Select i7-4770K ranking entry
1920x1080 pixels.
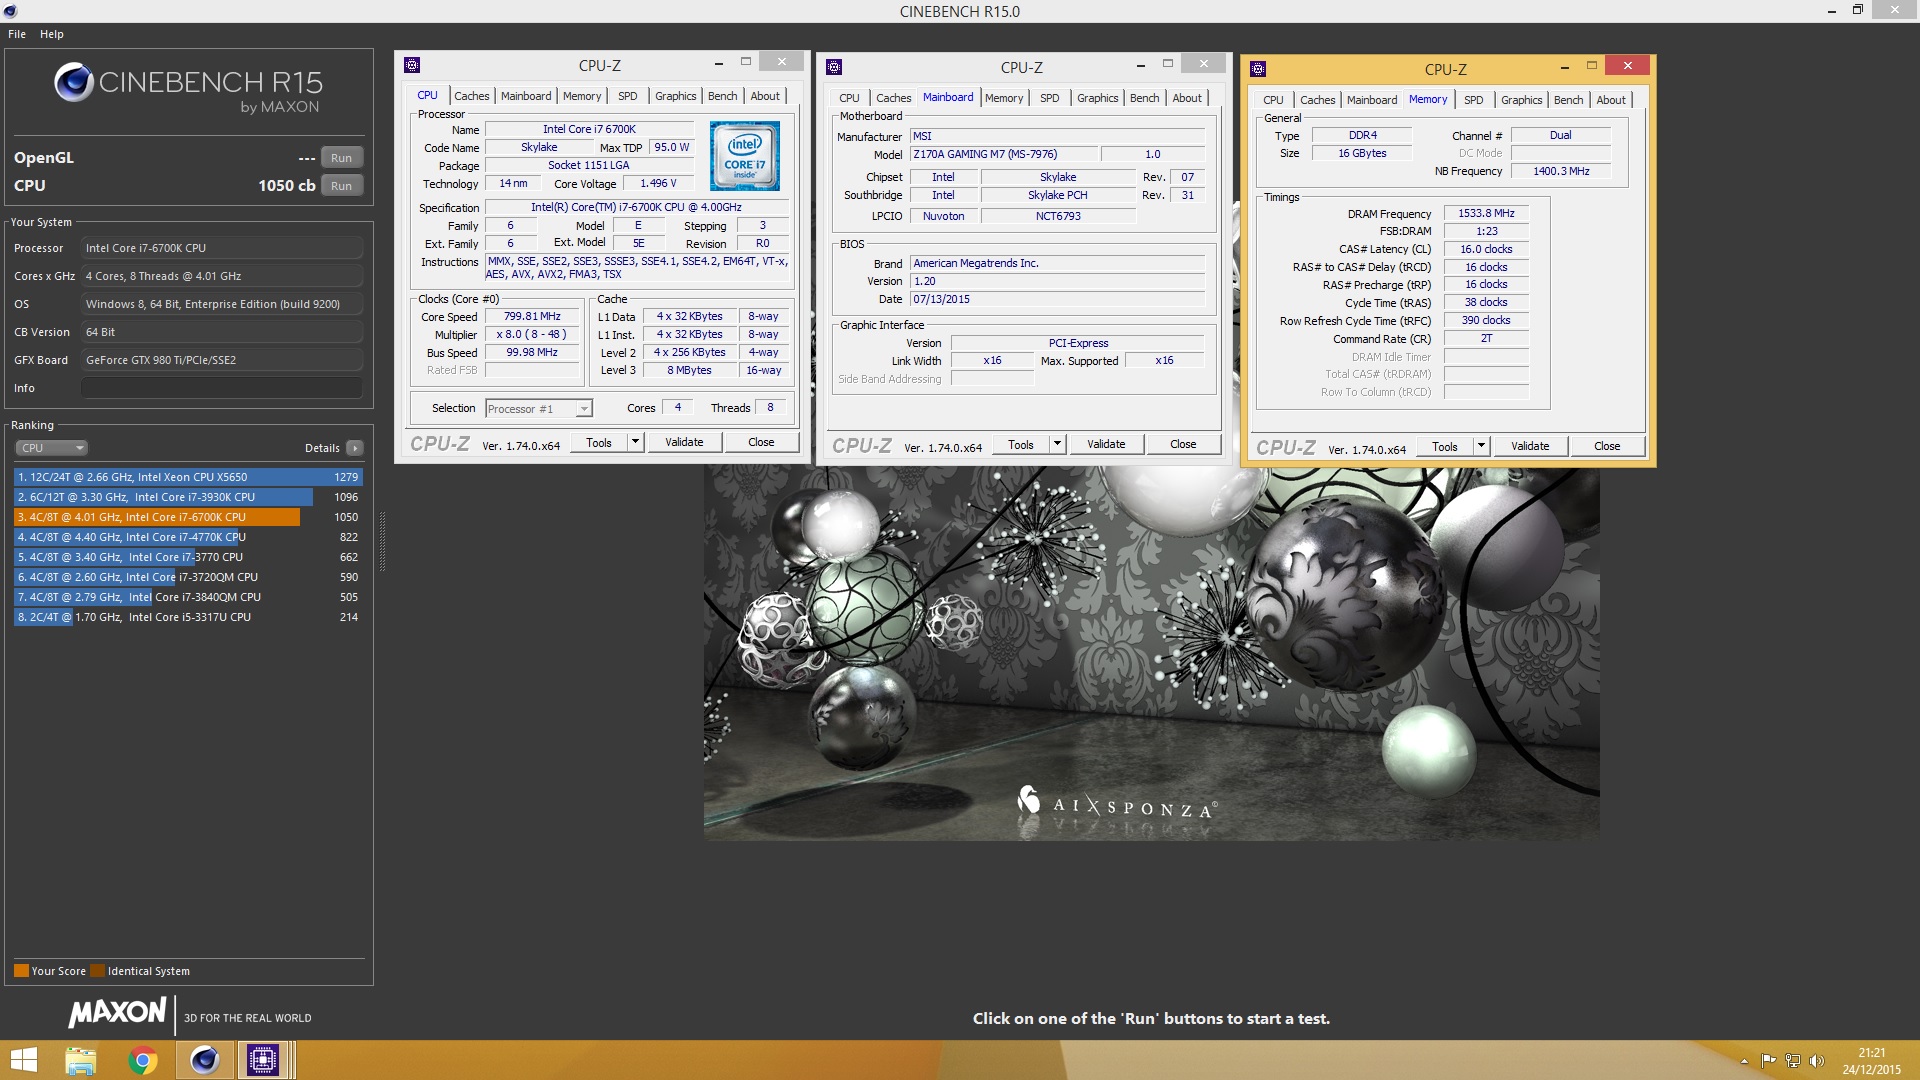(188, 537)
